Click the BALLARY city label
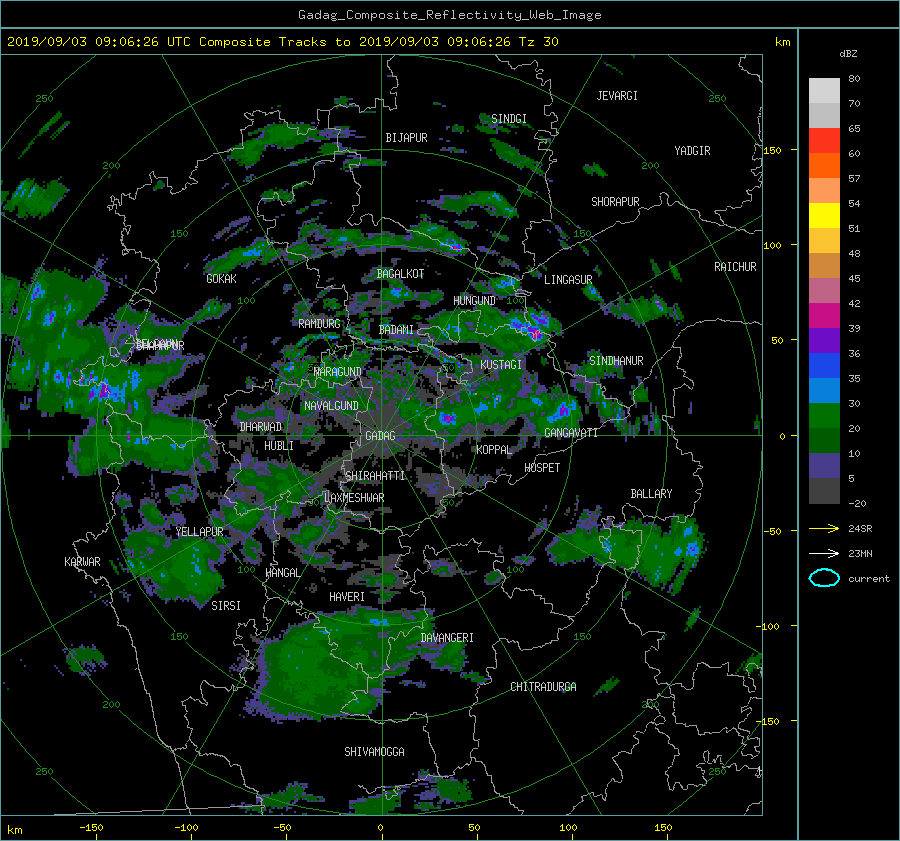Image resolution: width=900 pixels, height=841 pixels. (x=651, y=494)
